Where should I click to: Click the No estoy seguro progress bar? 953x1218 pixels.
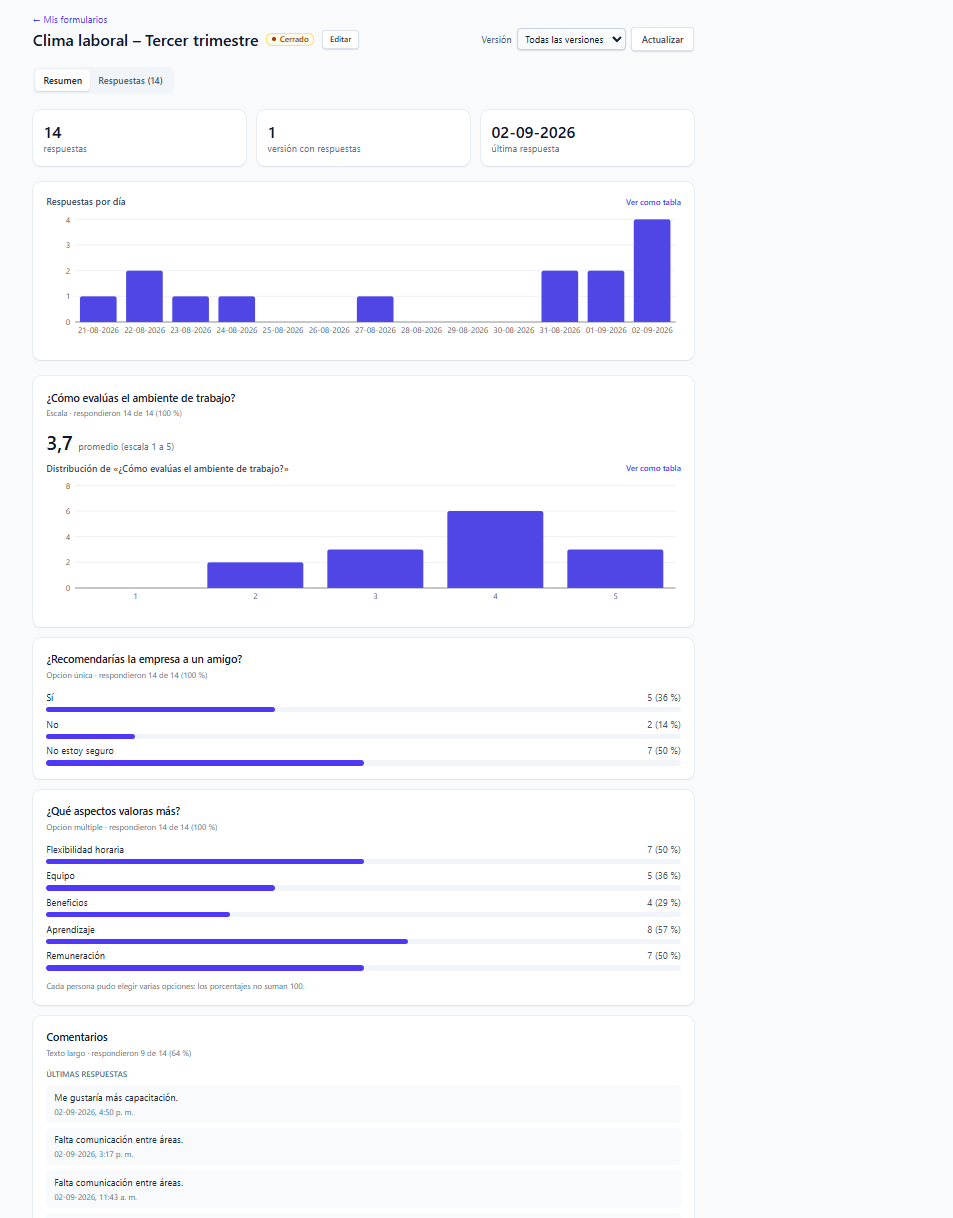(363, 762)
